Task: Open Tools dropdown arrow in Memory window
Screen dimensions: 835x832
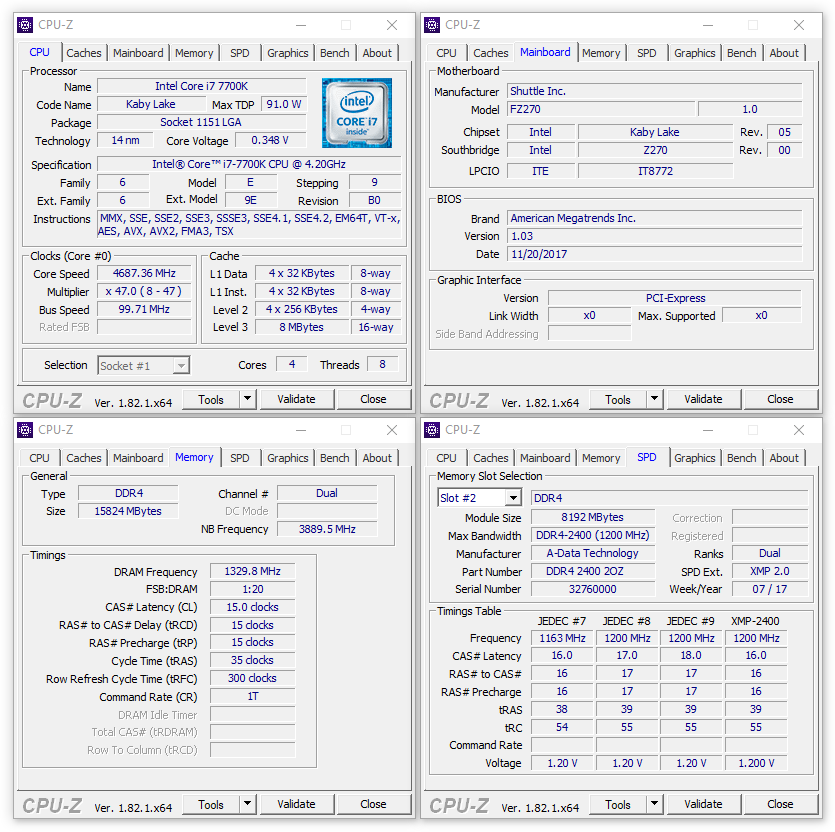Action: pos(248,803)
